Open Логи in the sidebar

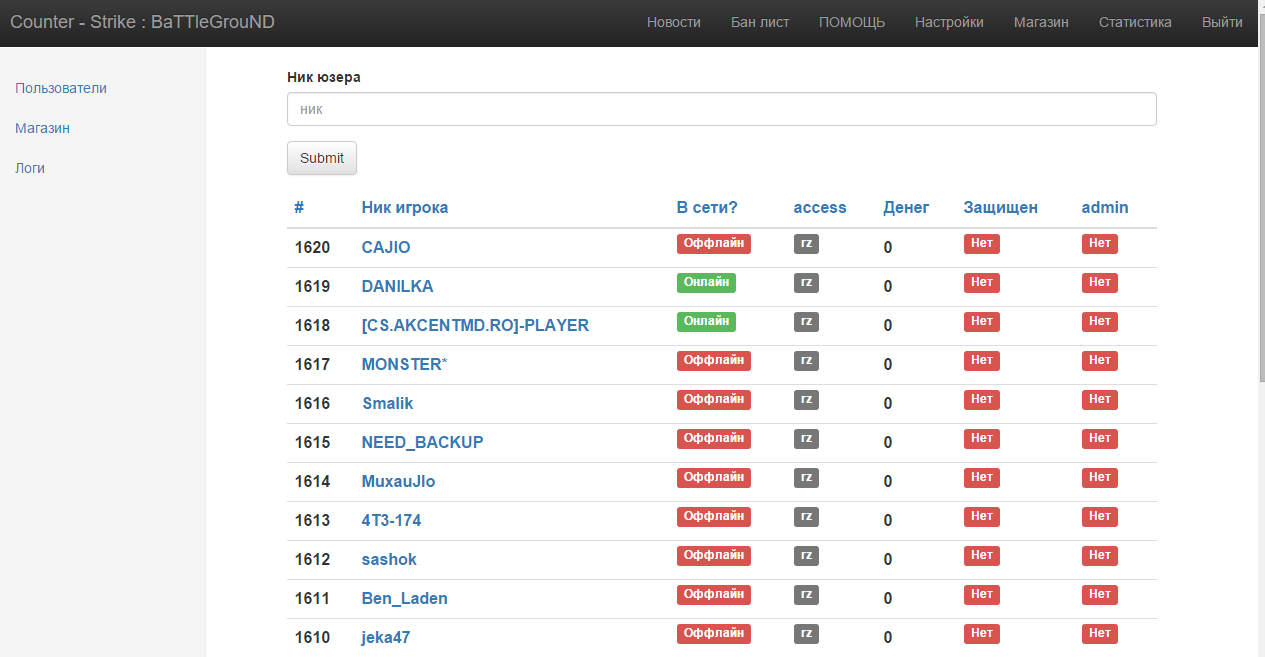tap(30, 168)
